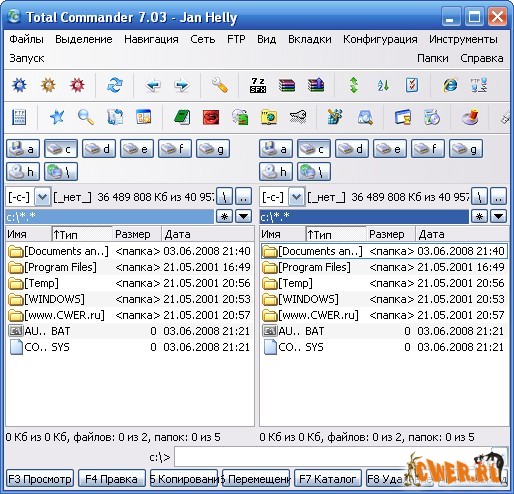This screenshot has height=494, width=514.
Task: Click the FTP list sheet icon
Action: point(19,117)
